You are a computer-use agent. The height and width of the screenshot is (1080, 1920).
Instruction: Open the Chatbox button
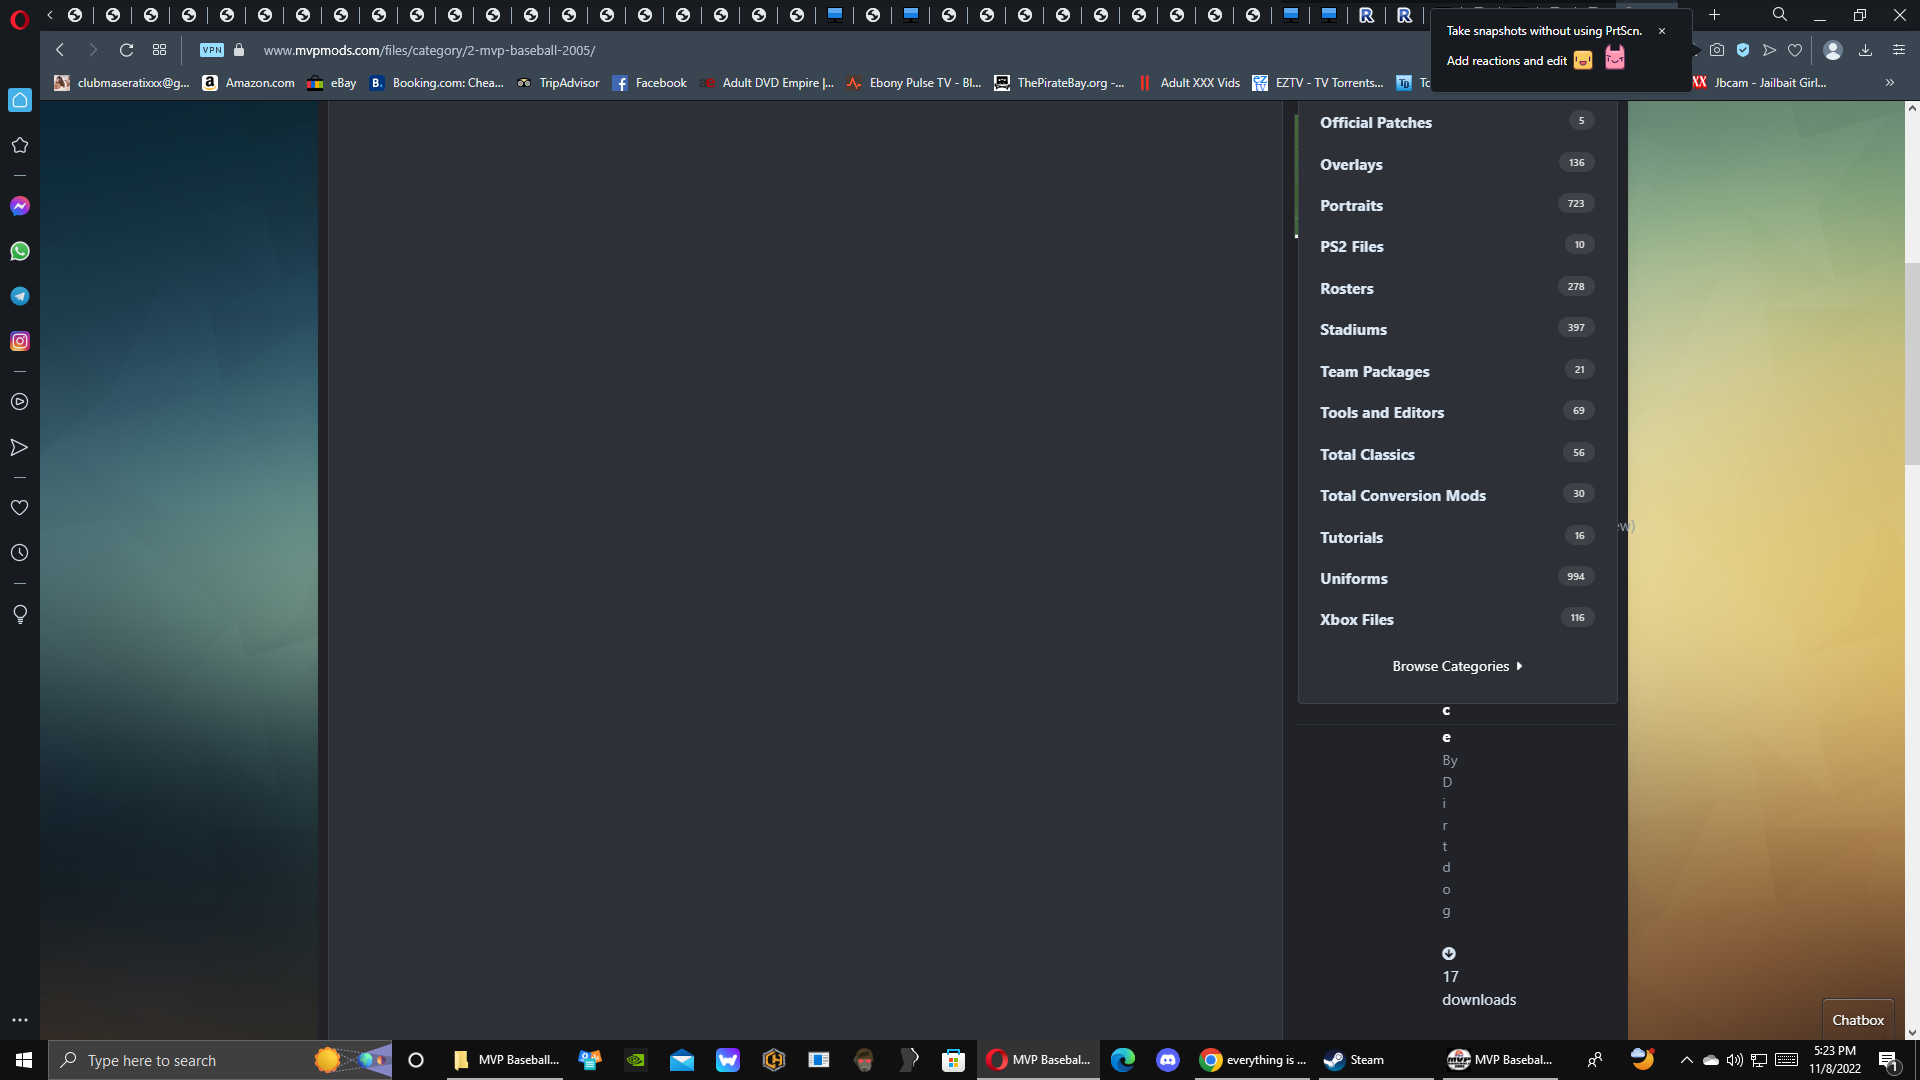click(x=1858, y=1020)
